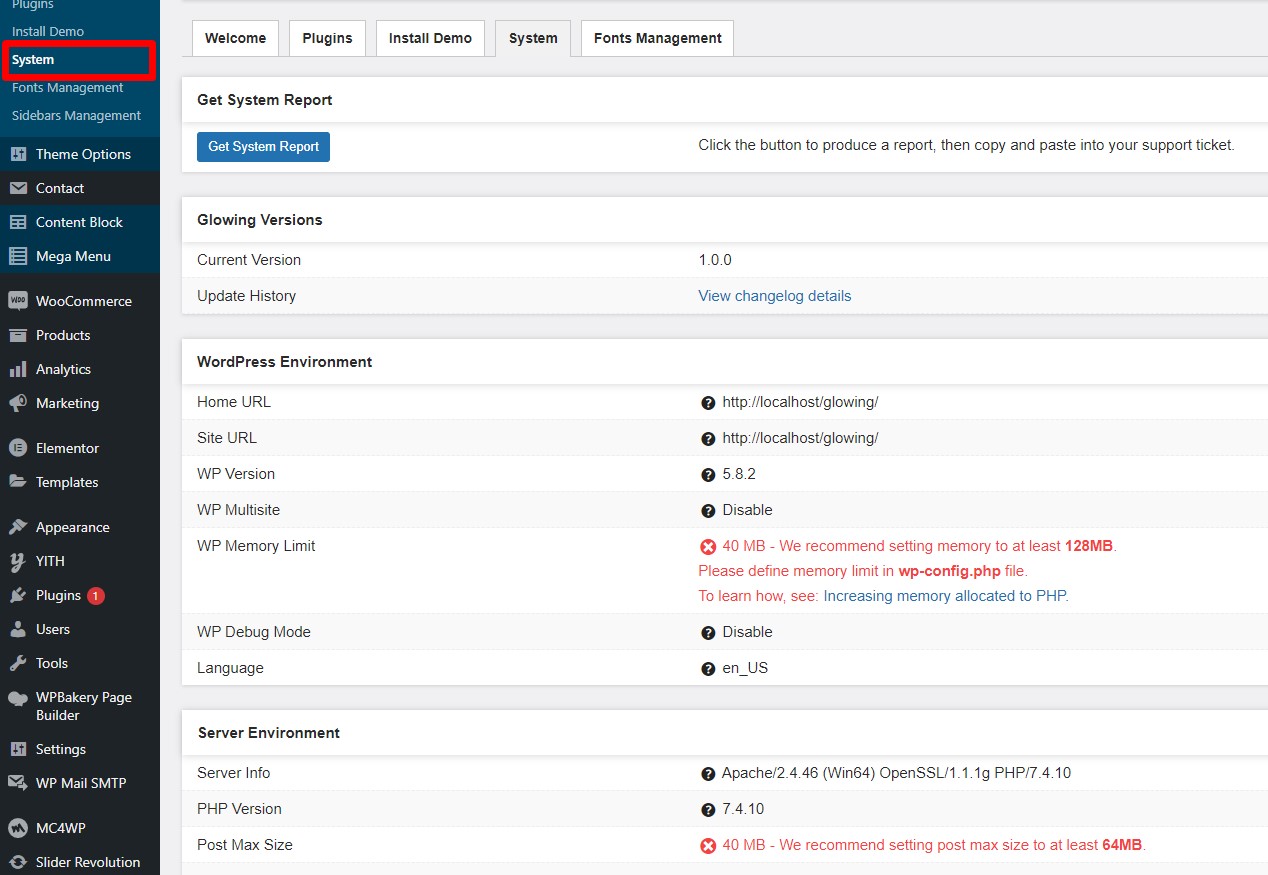Open View changelog details link

coord(775,296)
